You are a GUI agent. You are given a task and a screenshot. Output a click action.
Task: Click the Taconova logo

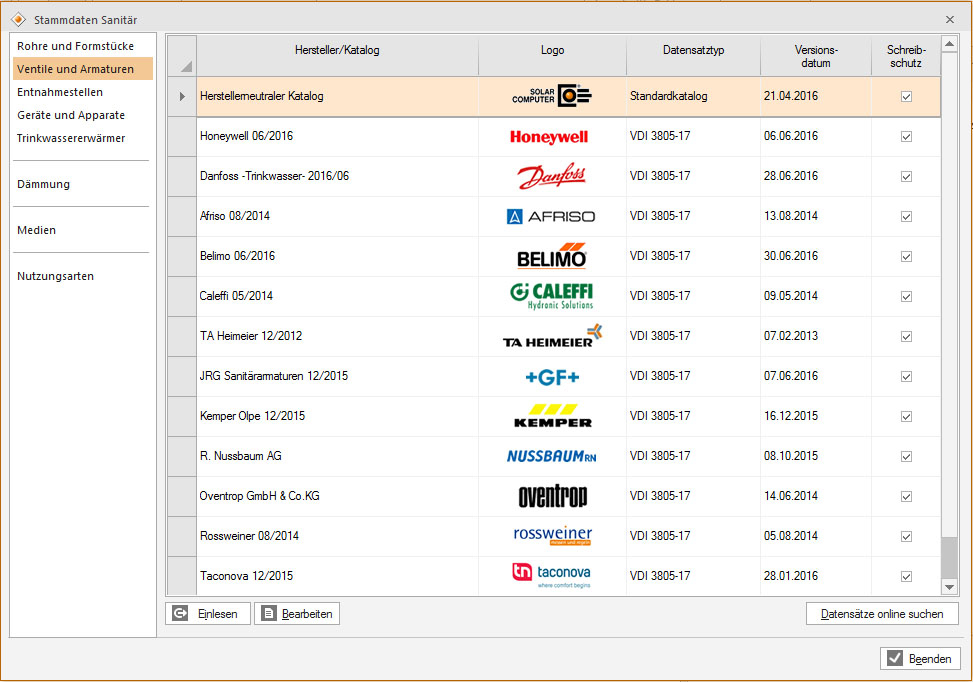(552, 575)
